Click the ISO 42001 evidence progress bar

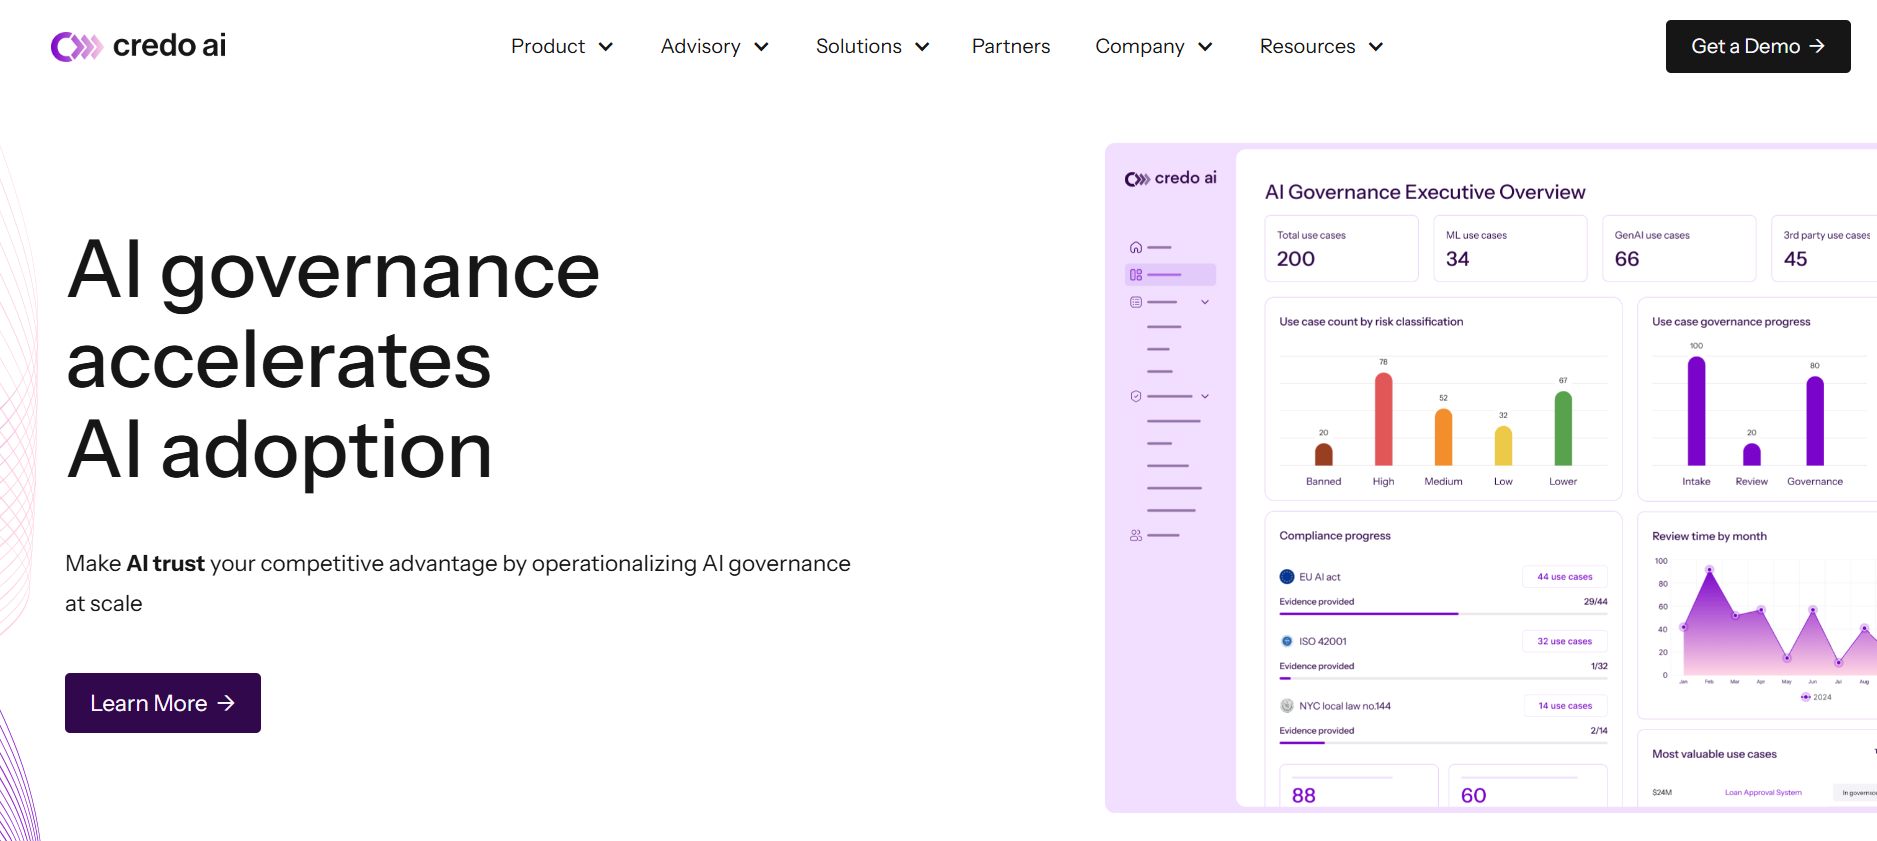pyautogui.click(x=1443, y=678)
